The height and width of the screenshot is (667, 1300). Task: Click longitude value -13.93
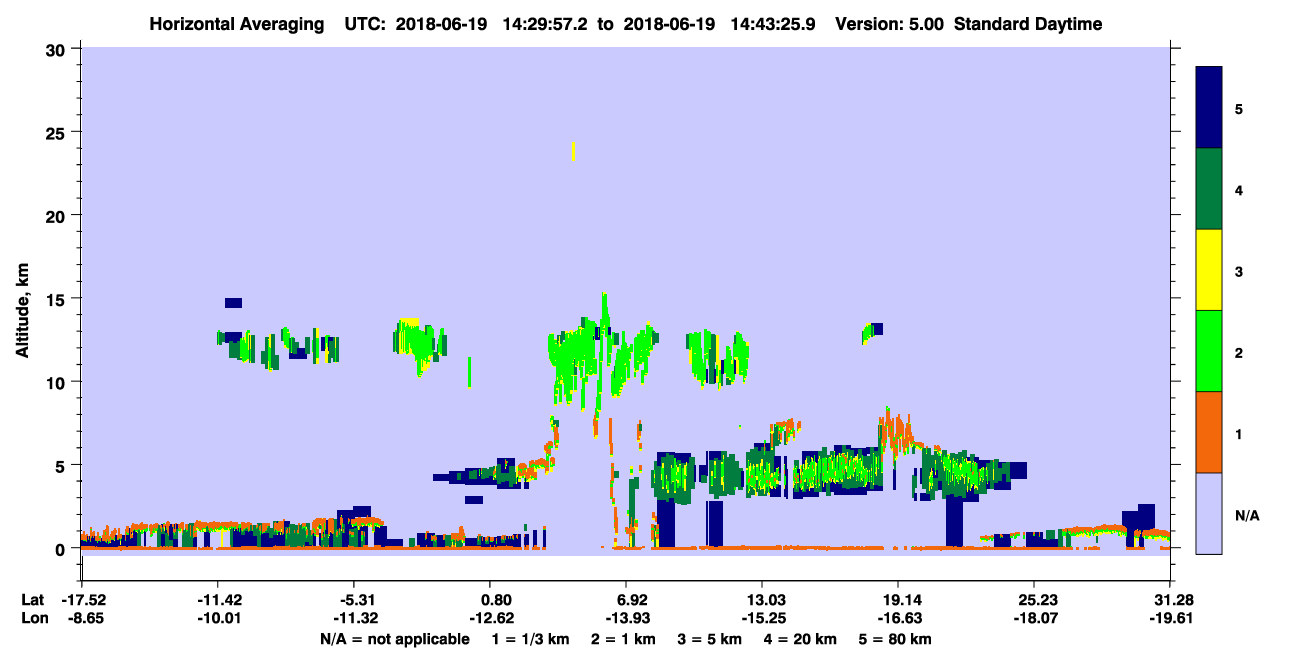tap(627, 618)
